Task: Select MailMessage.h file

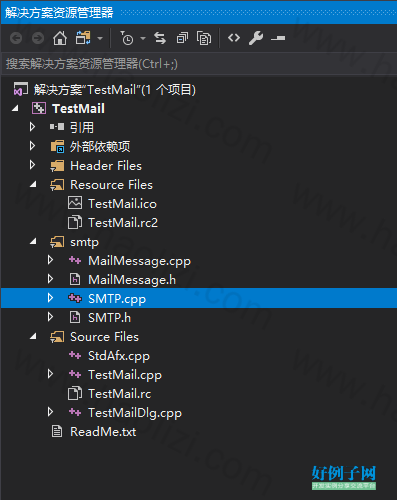Action: tap(132, 280)
